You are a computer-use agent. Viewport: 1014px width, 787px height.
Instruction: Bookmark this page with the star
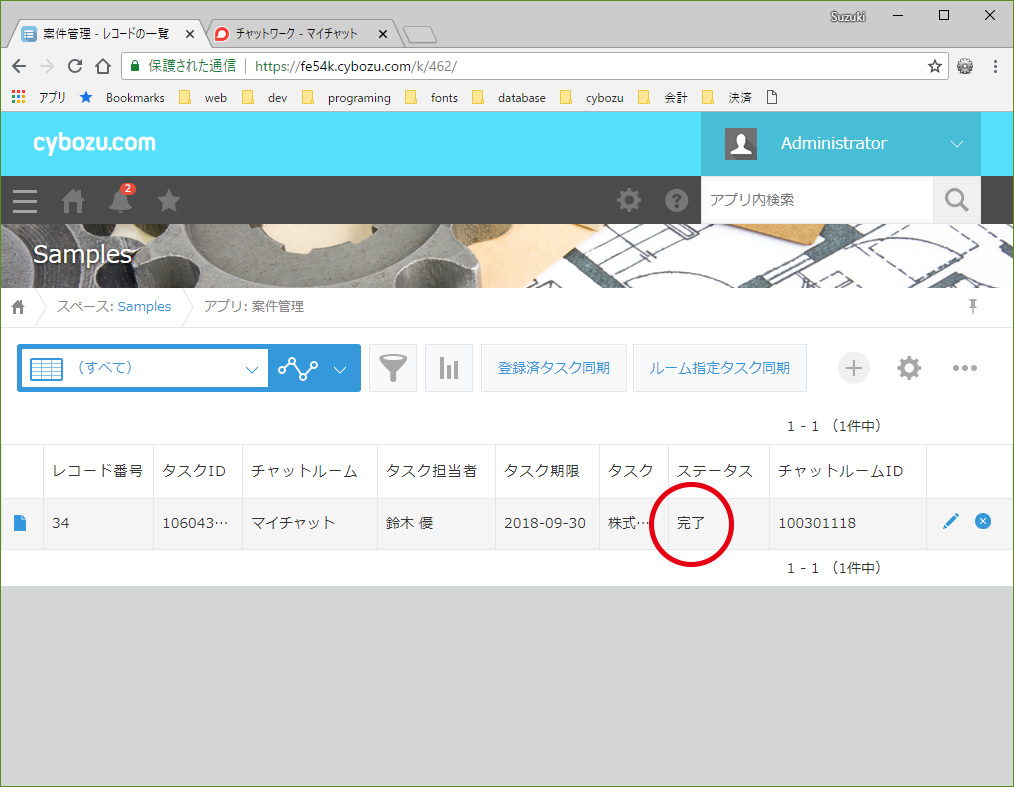tap(934, 66)
